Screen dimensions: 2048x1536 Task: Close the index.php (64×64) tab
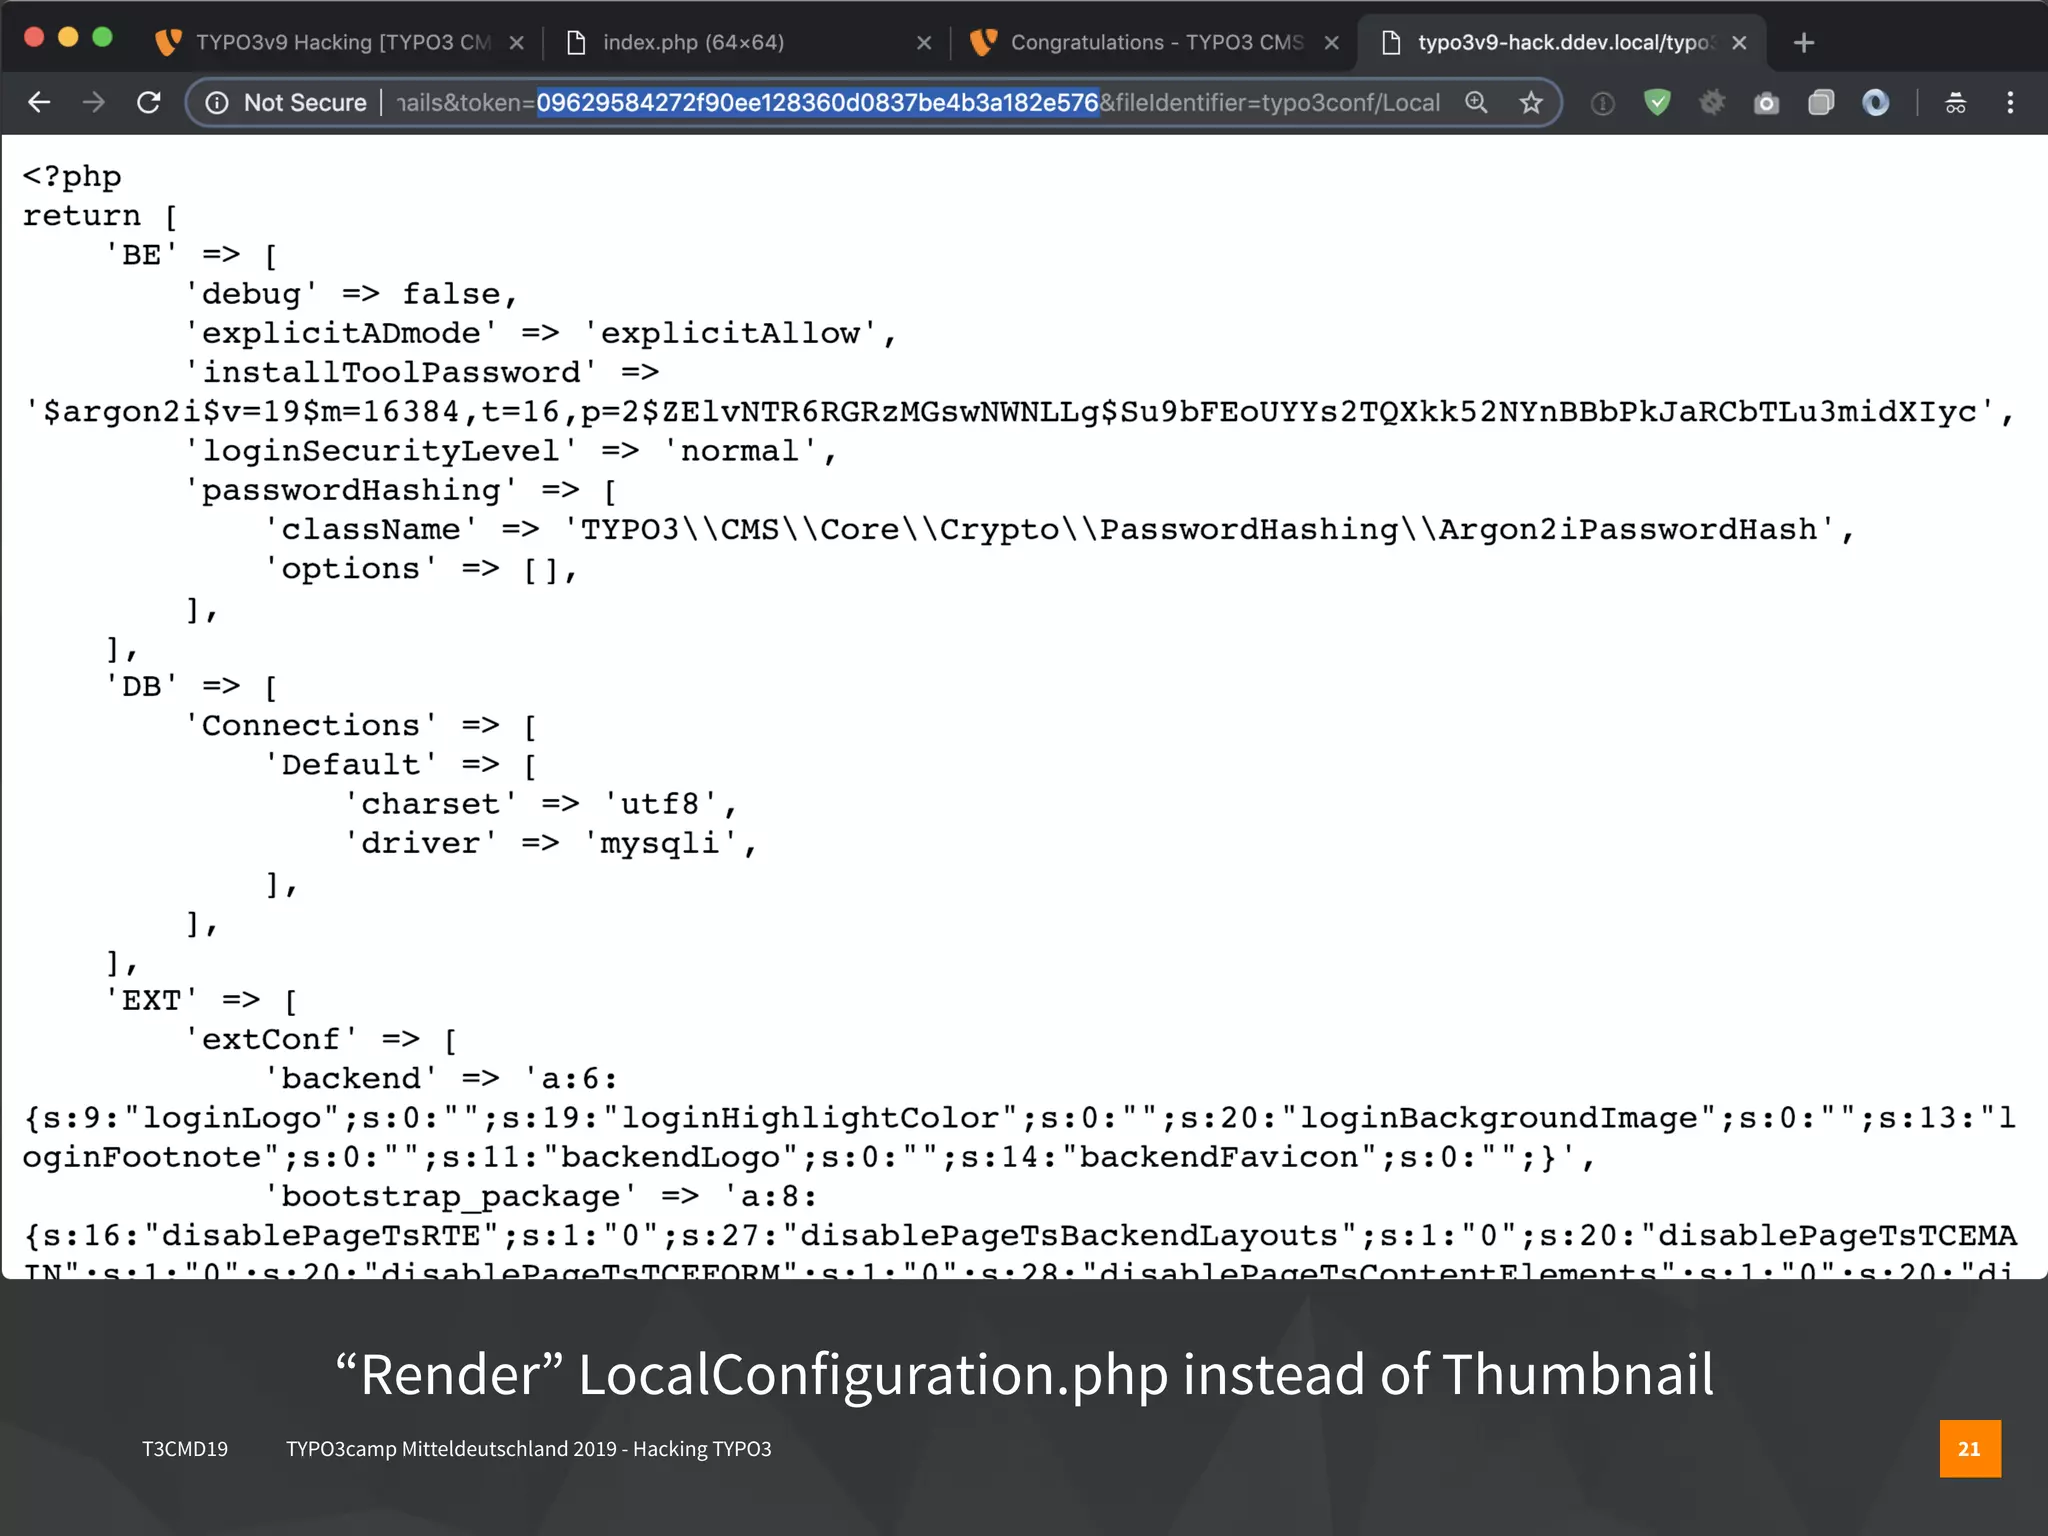coord(924,42)
